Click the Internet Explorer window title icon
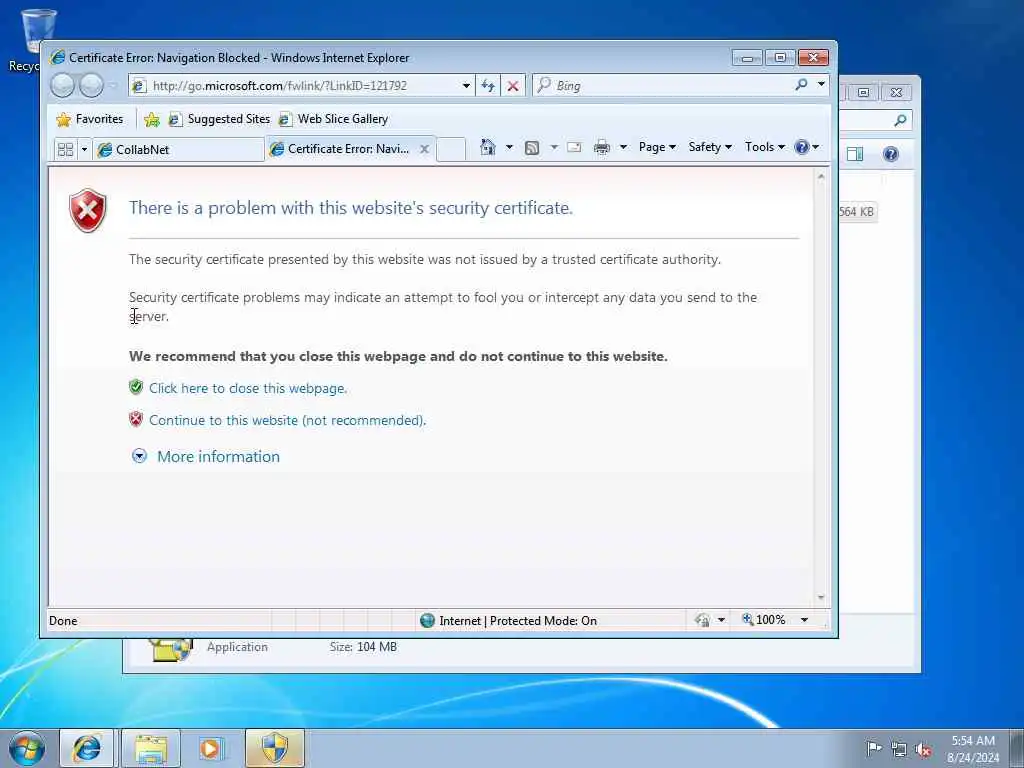The width and height of the screenshot is (1024, 768). pyautogui.click(x=58, y=57)
